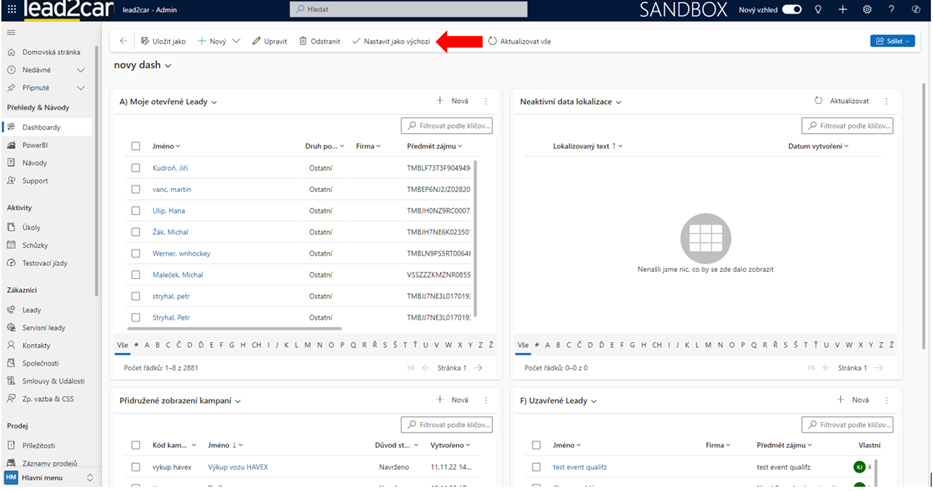
Task: Check the box for Kudroň, Jiří
Action: [136, 168]
